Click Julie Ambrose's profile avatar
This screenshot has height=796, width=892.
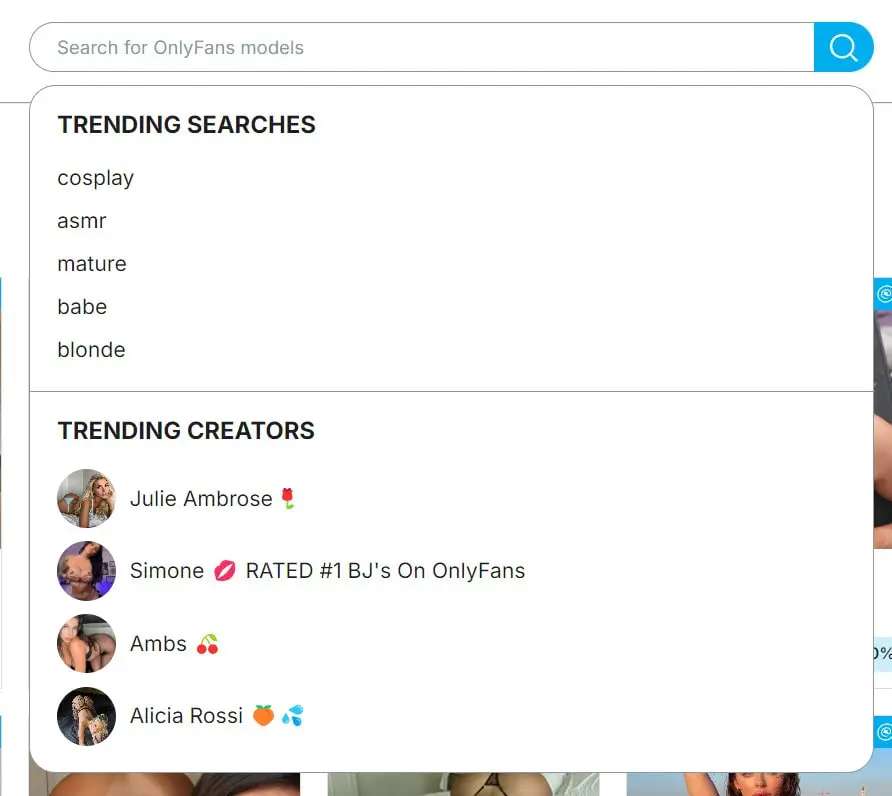coord(86,498)
